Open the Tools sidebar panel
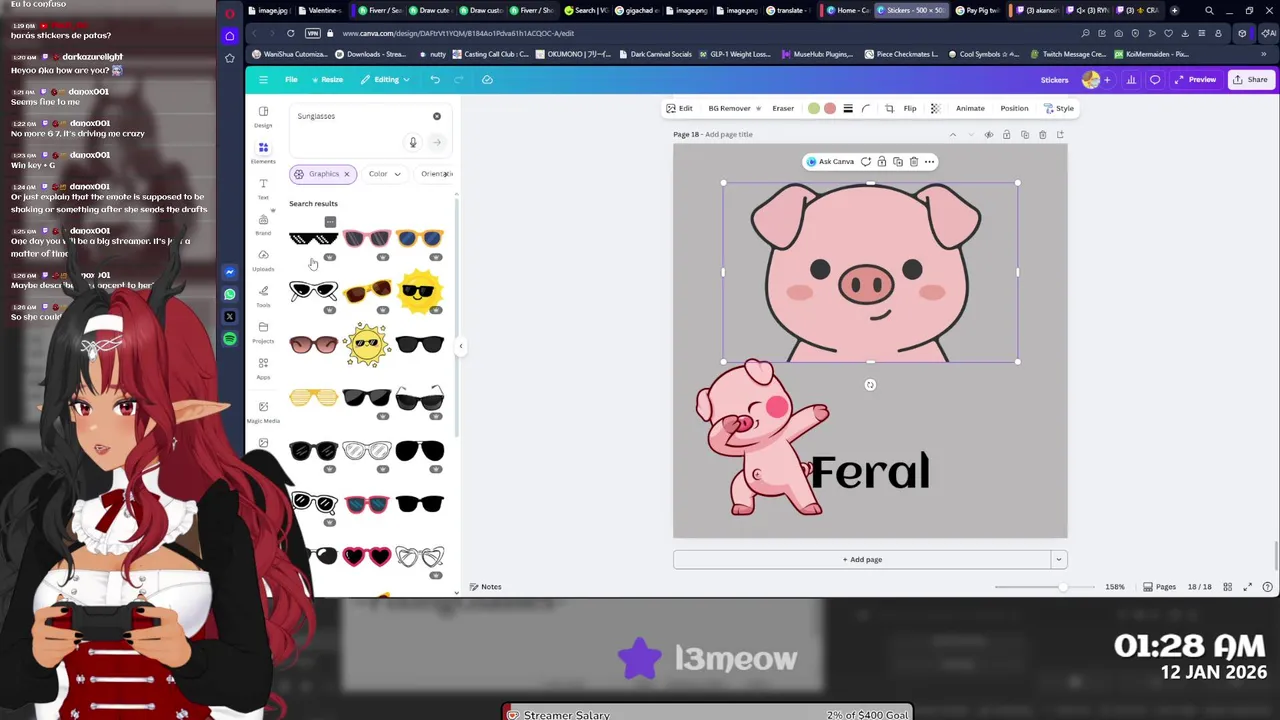The width and height of the screenshot is (1280, 720). point(263,296)
